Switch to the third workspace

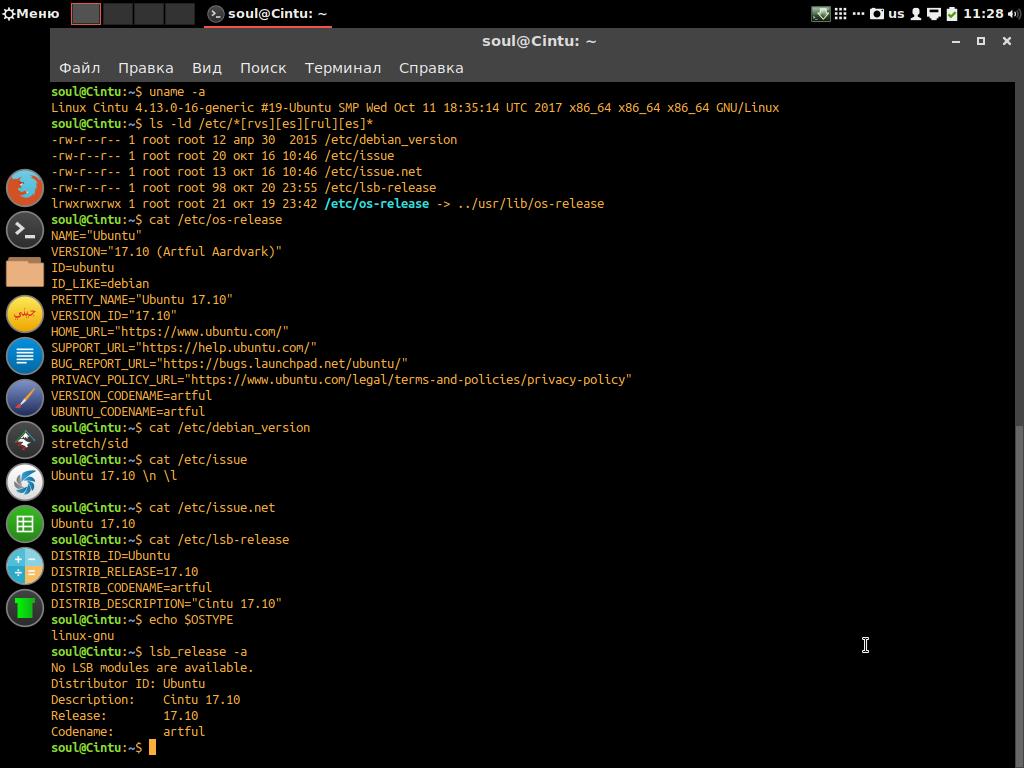click(149, 14)
